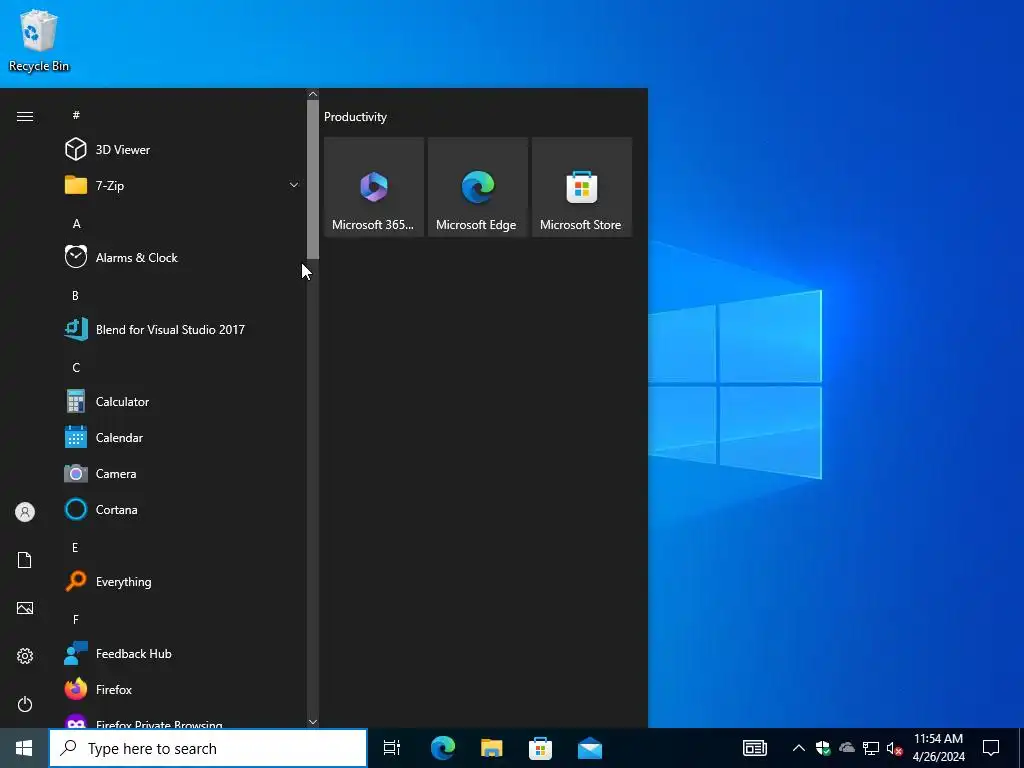Click the letter C section header
The height and width of the screenshot is (768, 1024).
[x=76, y=367]
